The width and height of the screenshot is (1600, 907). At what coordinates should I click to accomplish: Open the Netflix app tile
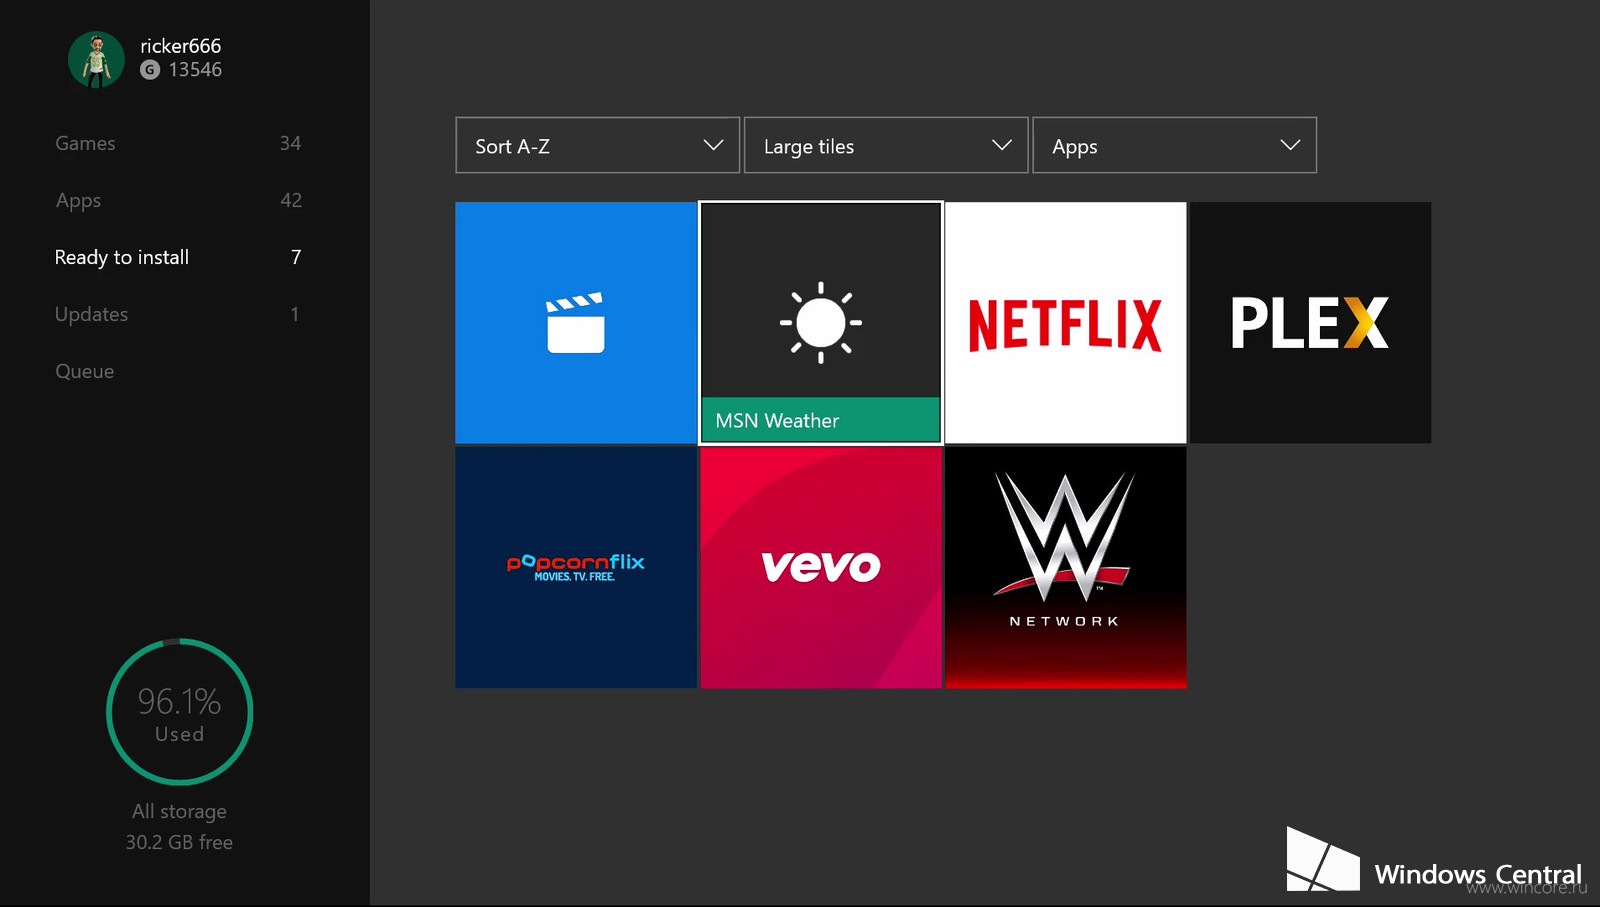coord(1066,323)
